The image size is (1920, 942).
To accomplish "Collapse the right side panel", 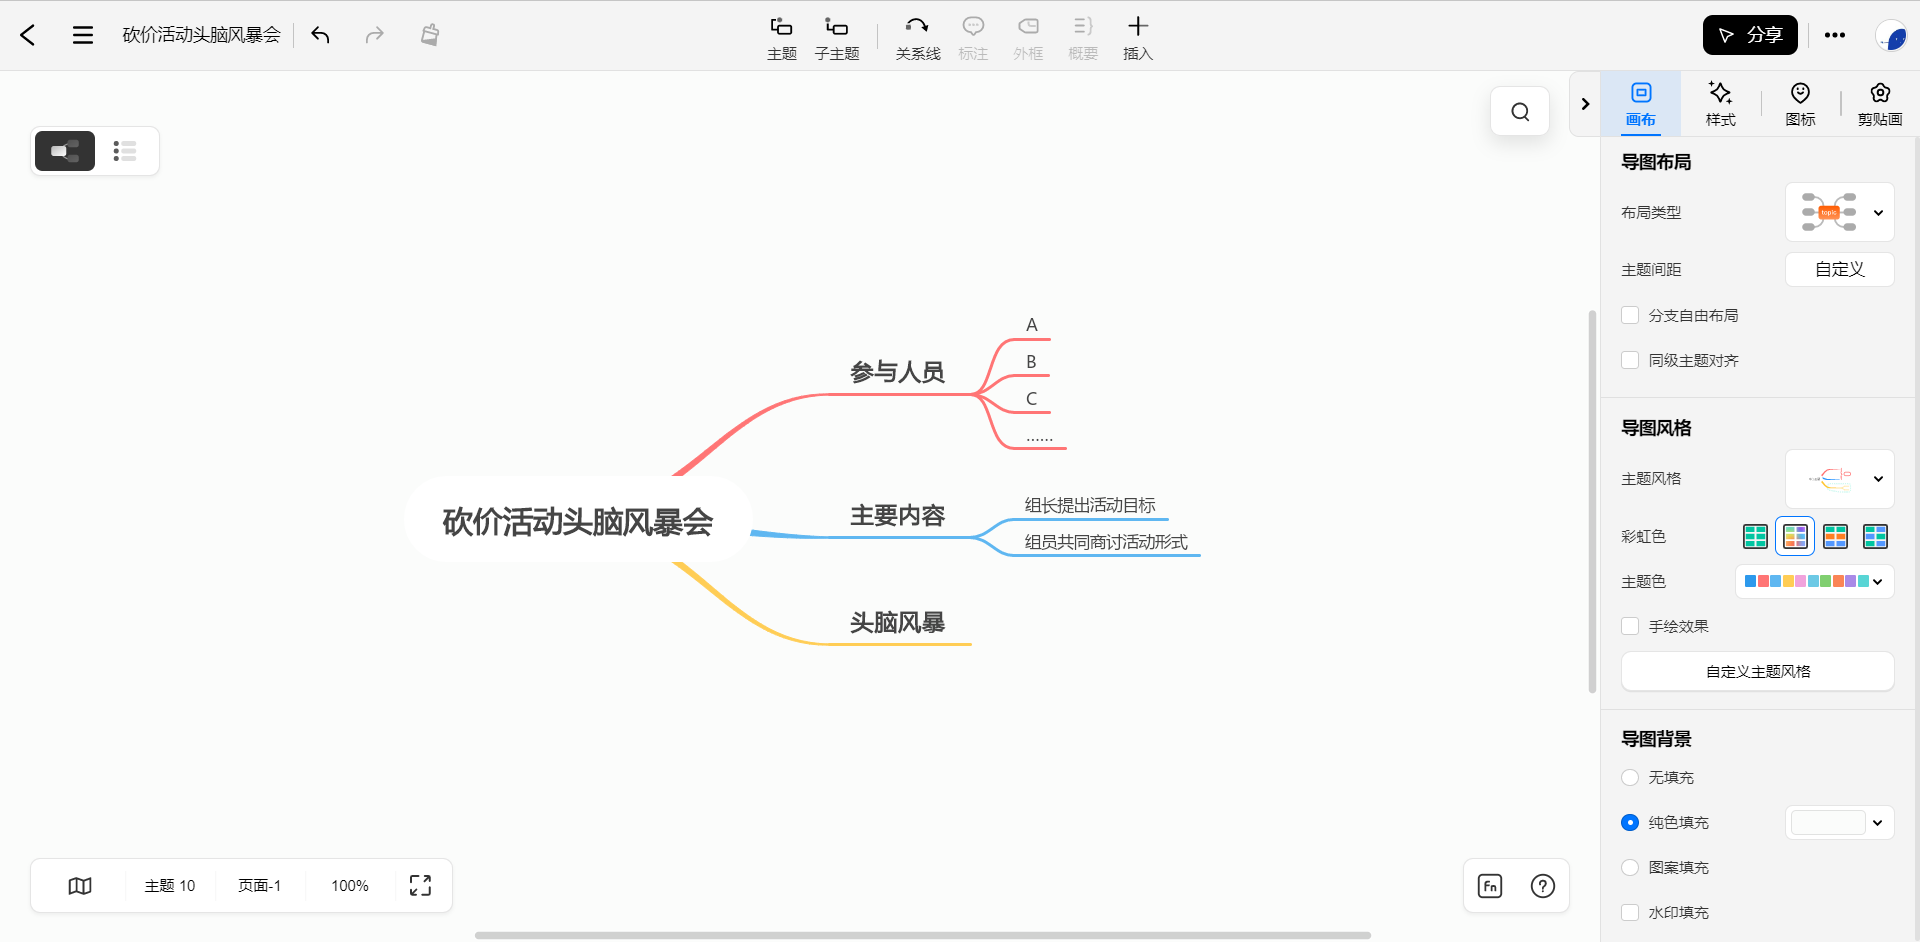I will 1585,104.
